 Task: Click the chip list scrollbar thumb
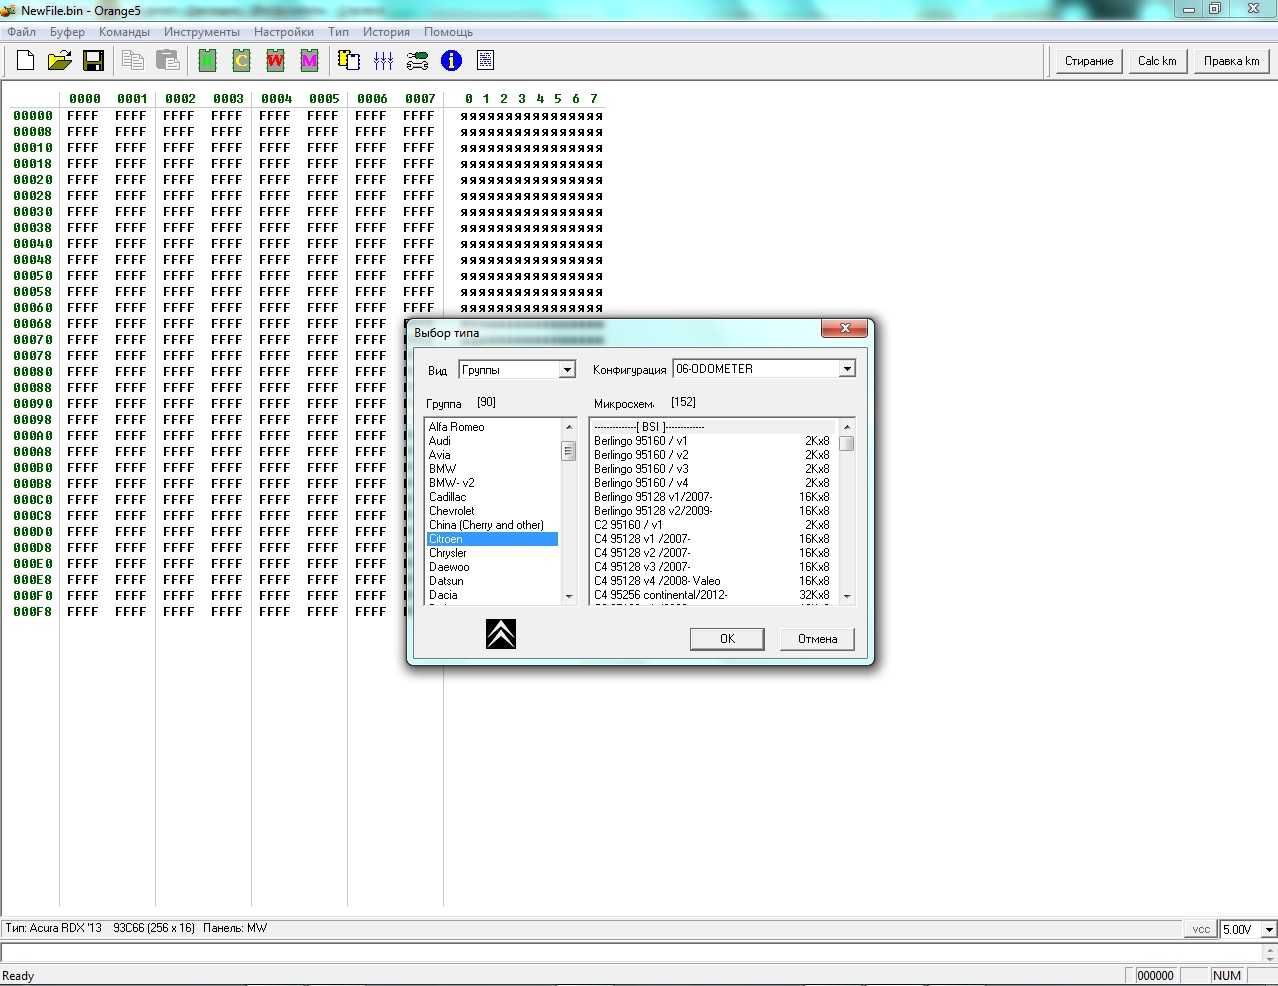[847, 443]
